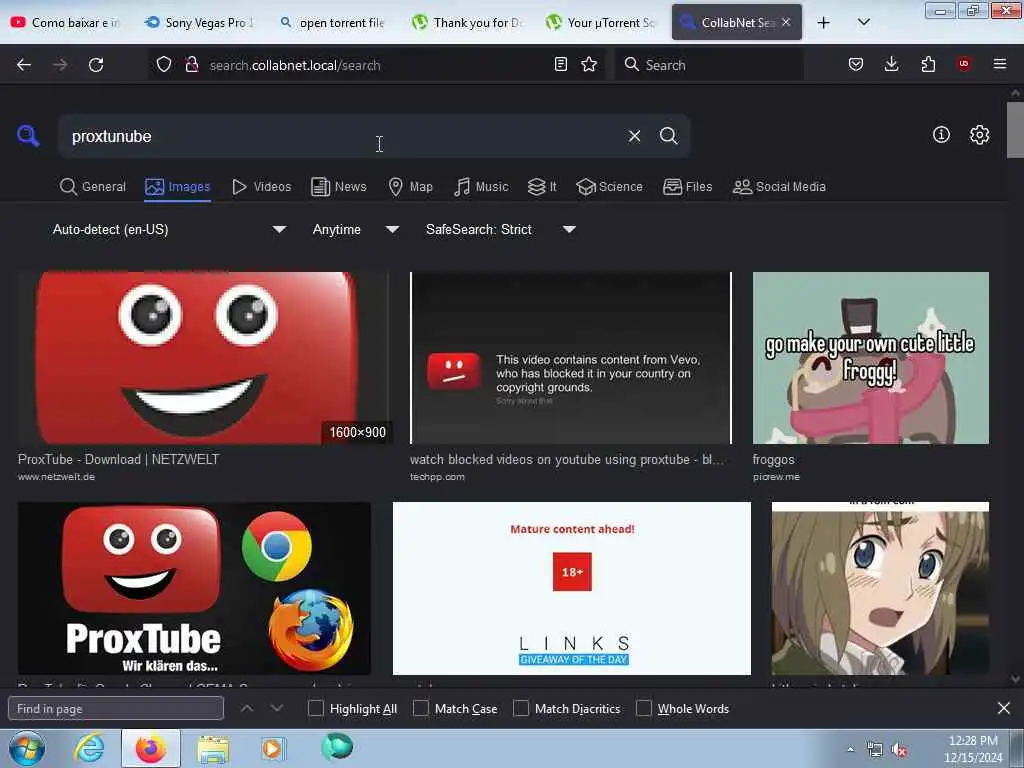
Task: Switch to Sony Vegas Pro browser tab
Action: pos(200,23)
